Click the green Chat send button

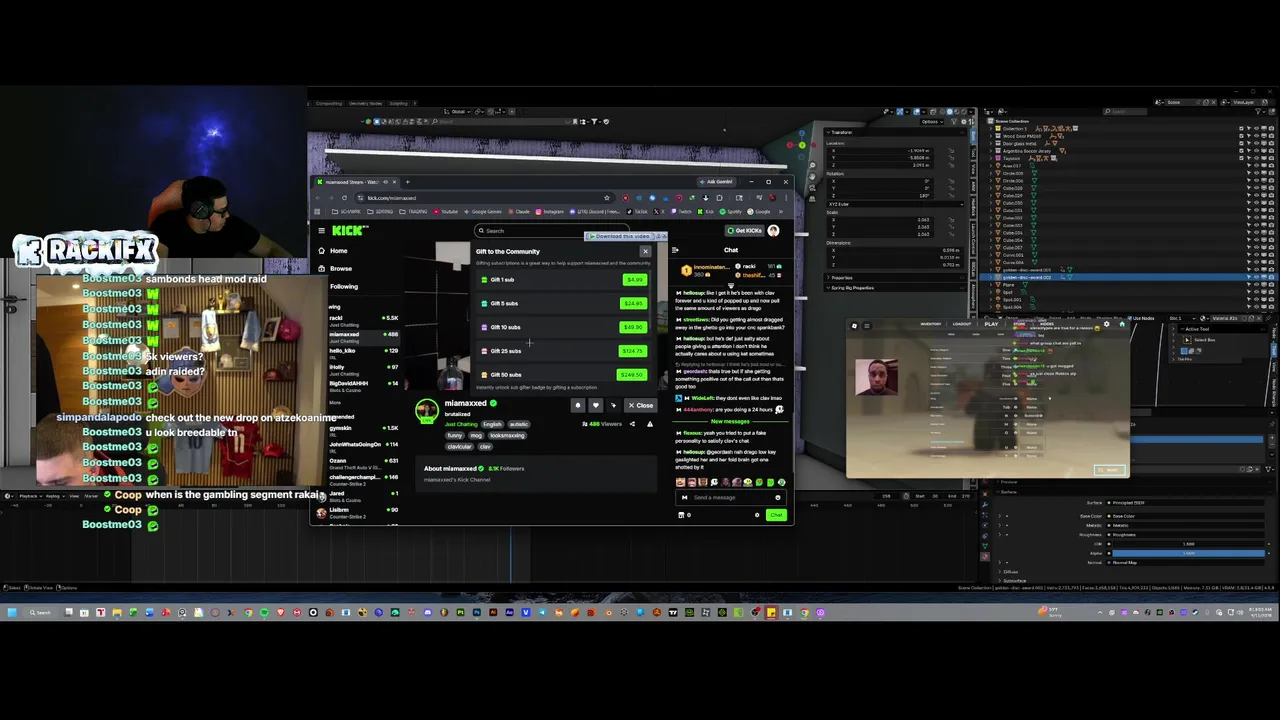776,515
